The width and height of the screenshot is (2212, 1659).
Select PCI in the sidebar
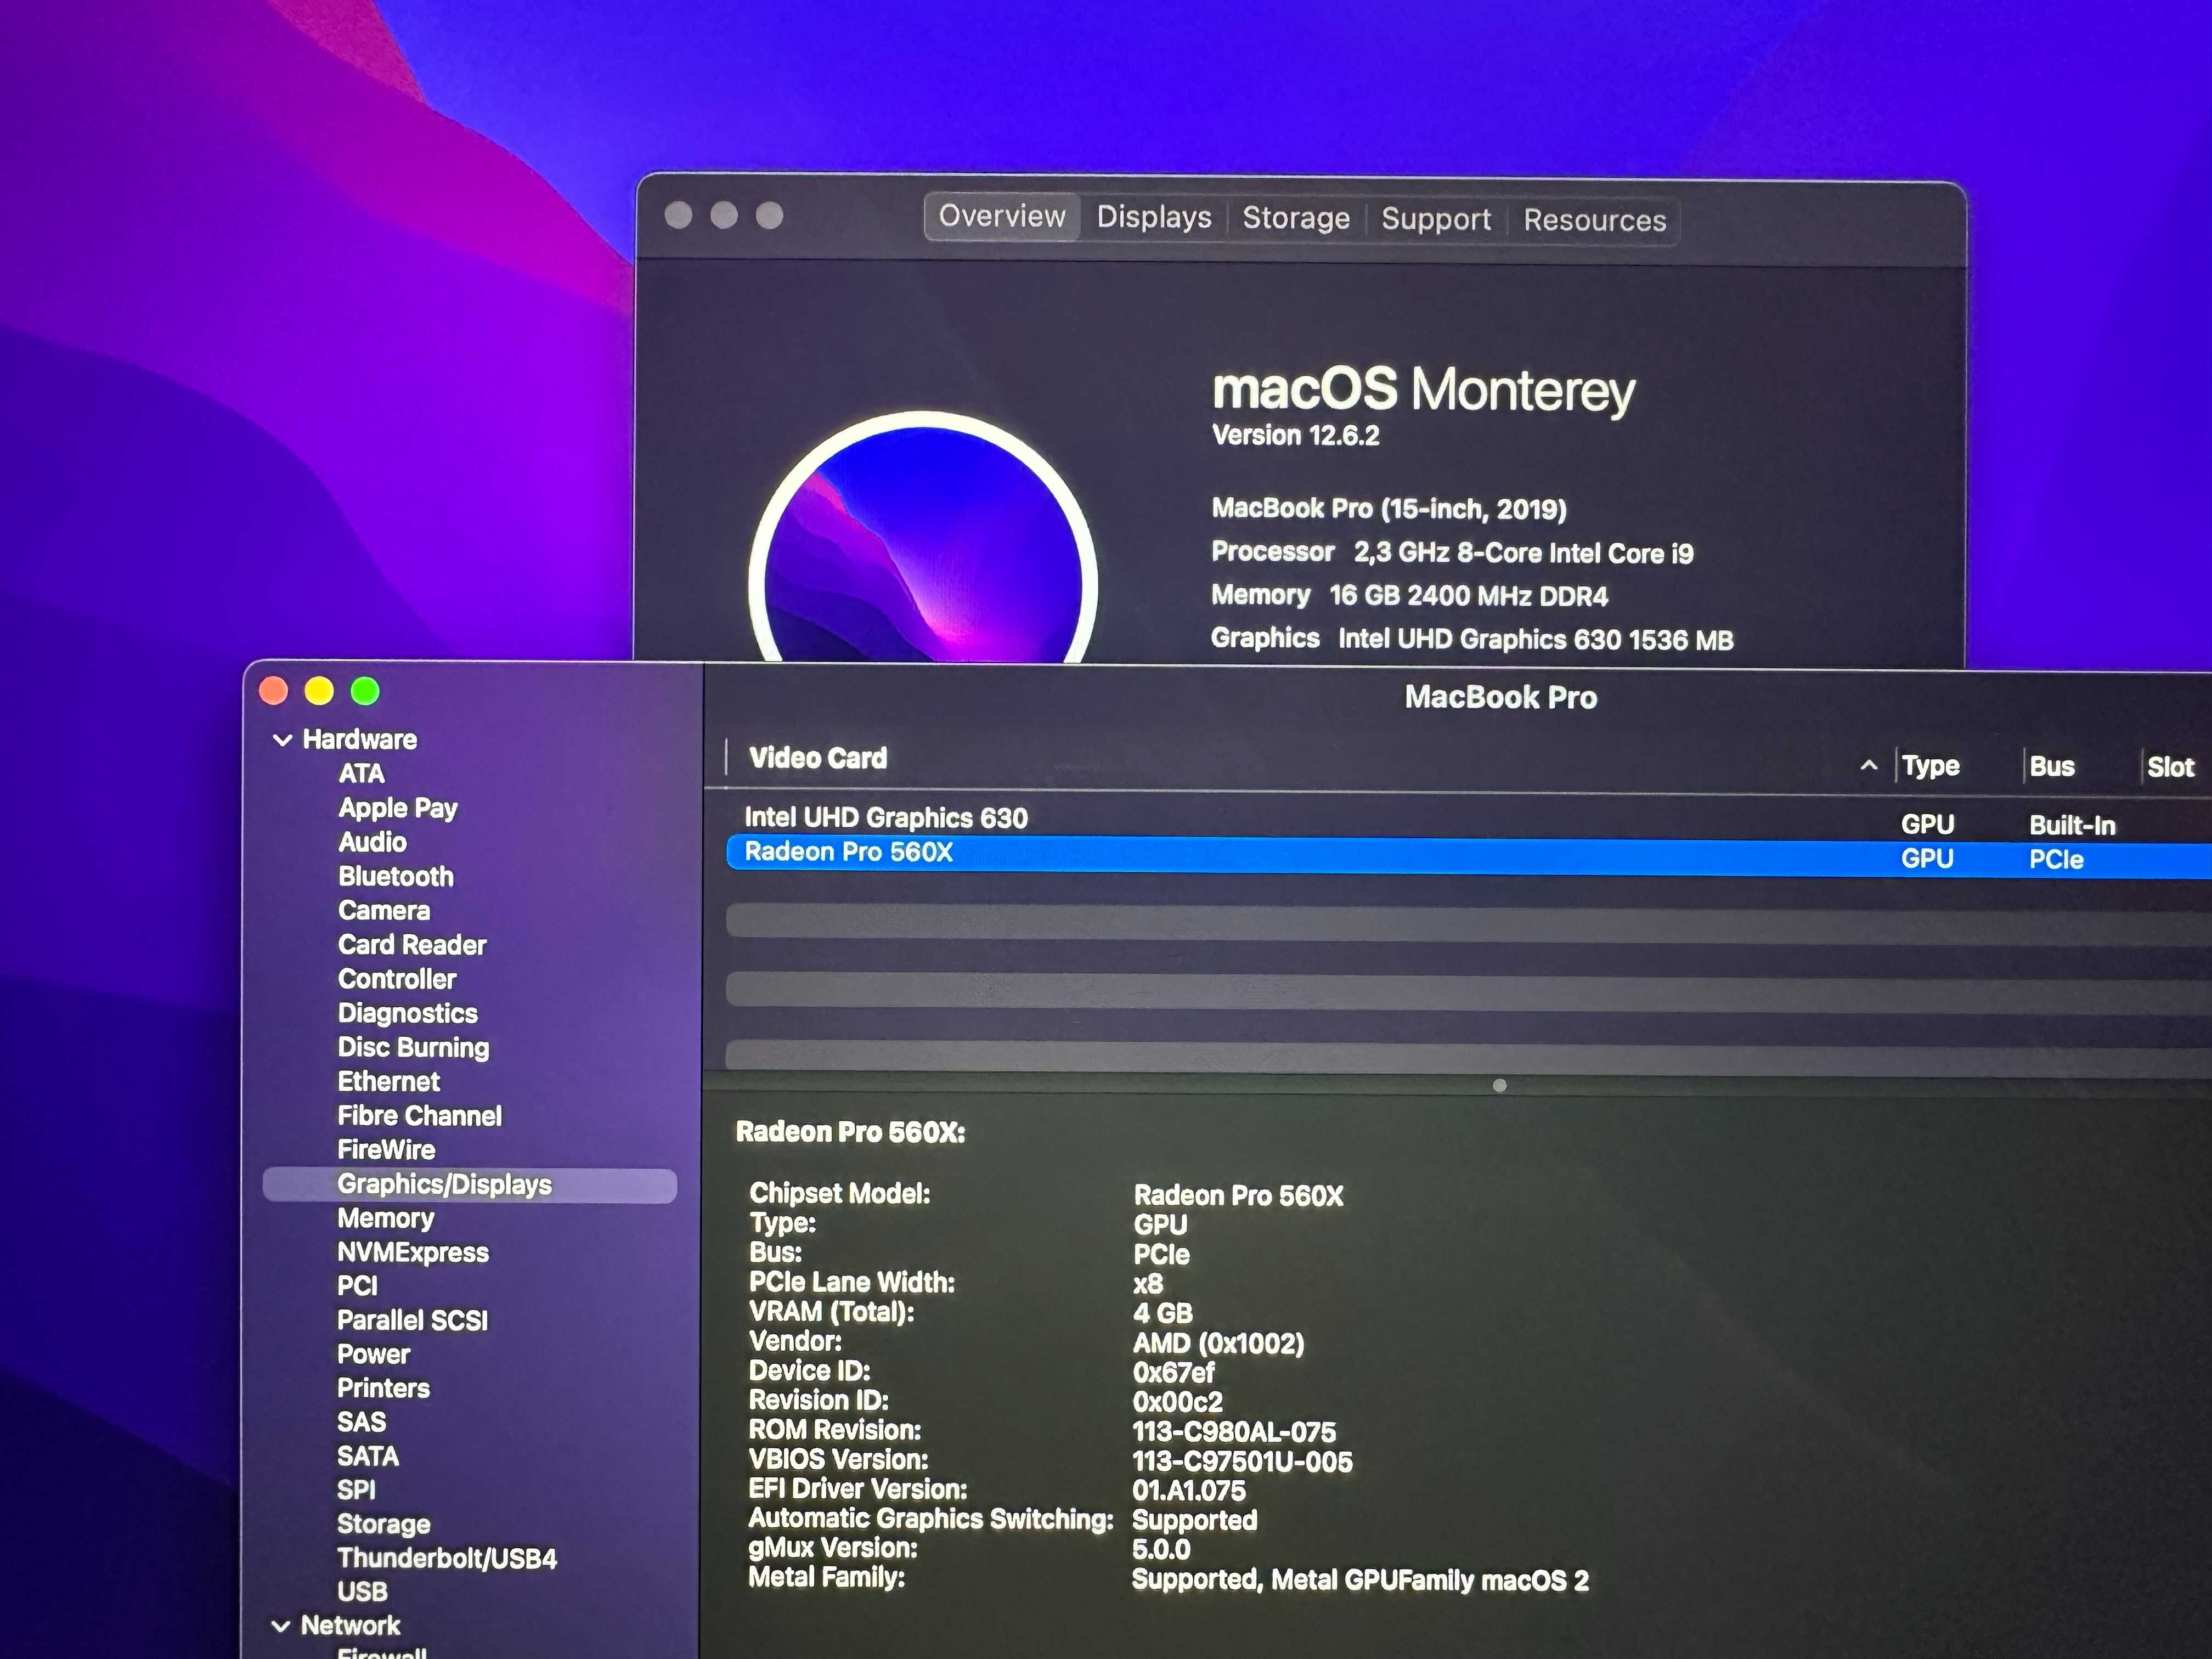click(x=357, y=1286)
